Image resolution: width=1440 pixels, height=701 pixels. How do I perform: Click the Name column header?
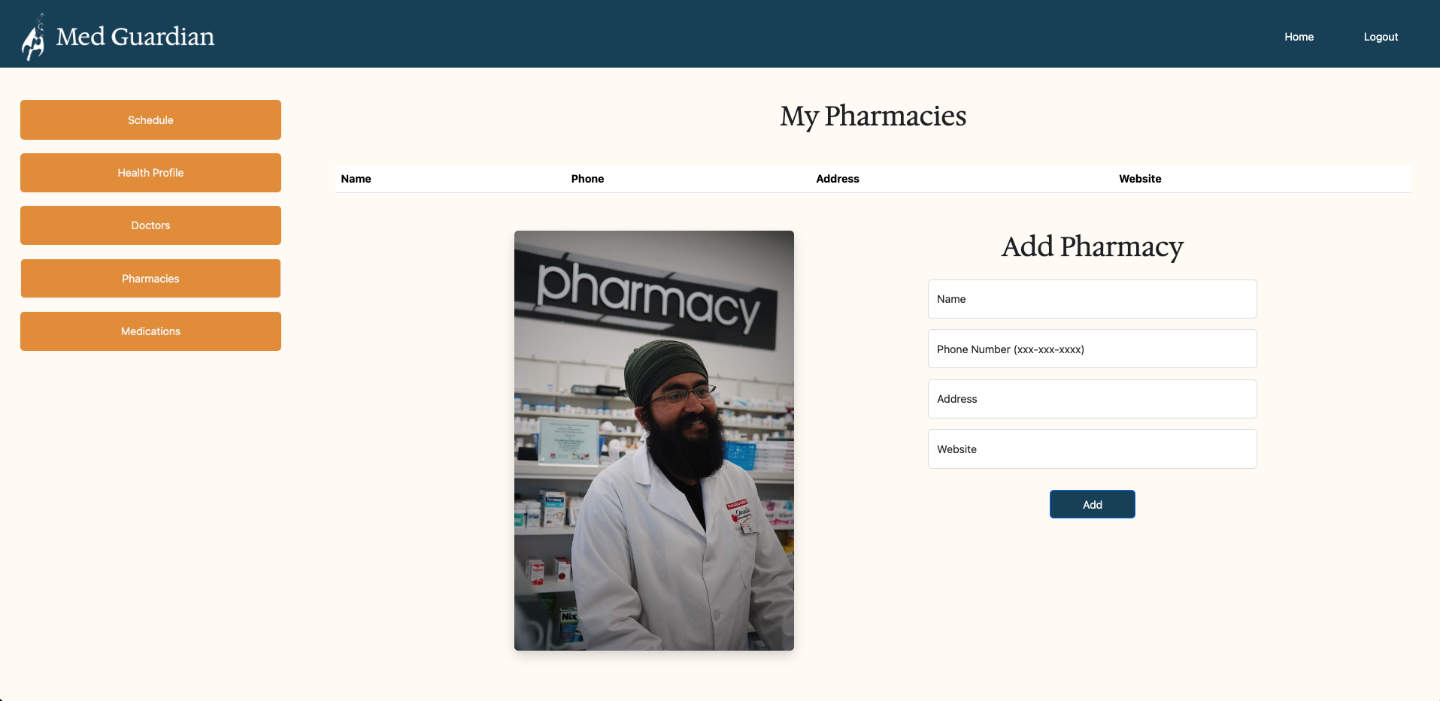pos(356,179)
